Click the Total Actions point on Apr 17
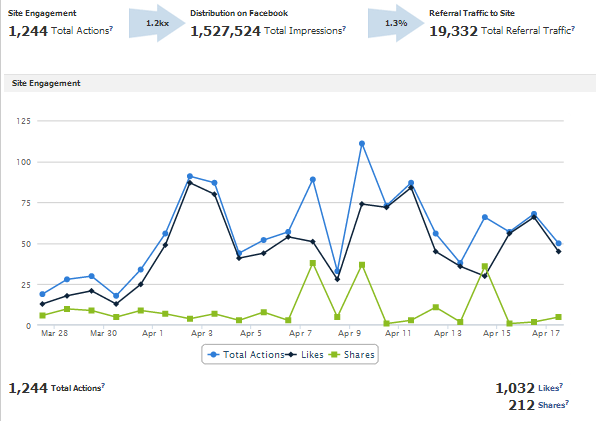This screenshot has width=600, height=421. click(559, 243)
